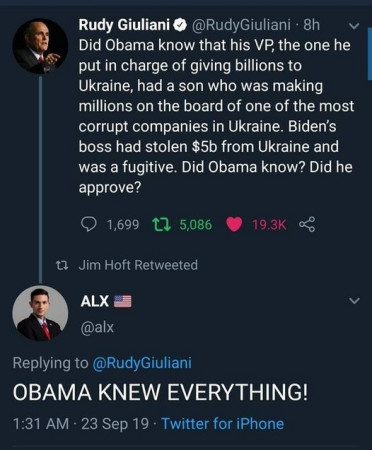Click the ALX display name
This screenshot has height=450, width=372.
[95, 301]
